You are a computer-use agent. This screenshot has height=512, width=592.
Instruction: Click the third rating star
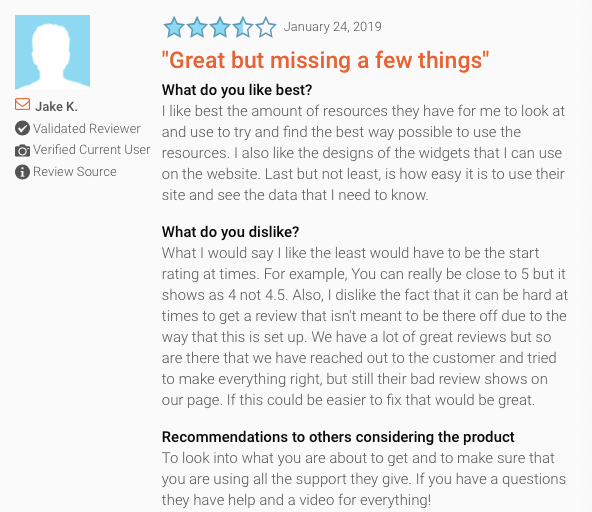(220, 27)
